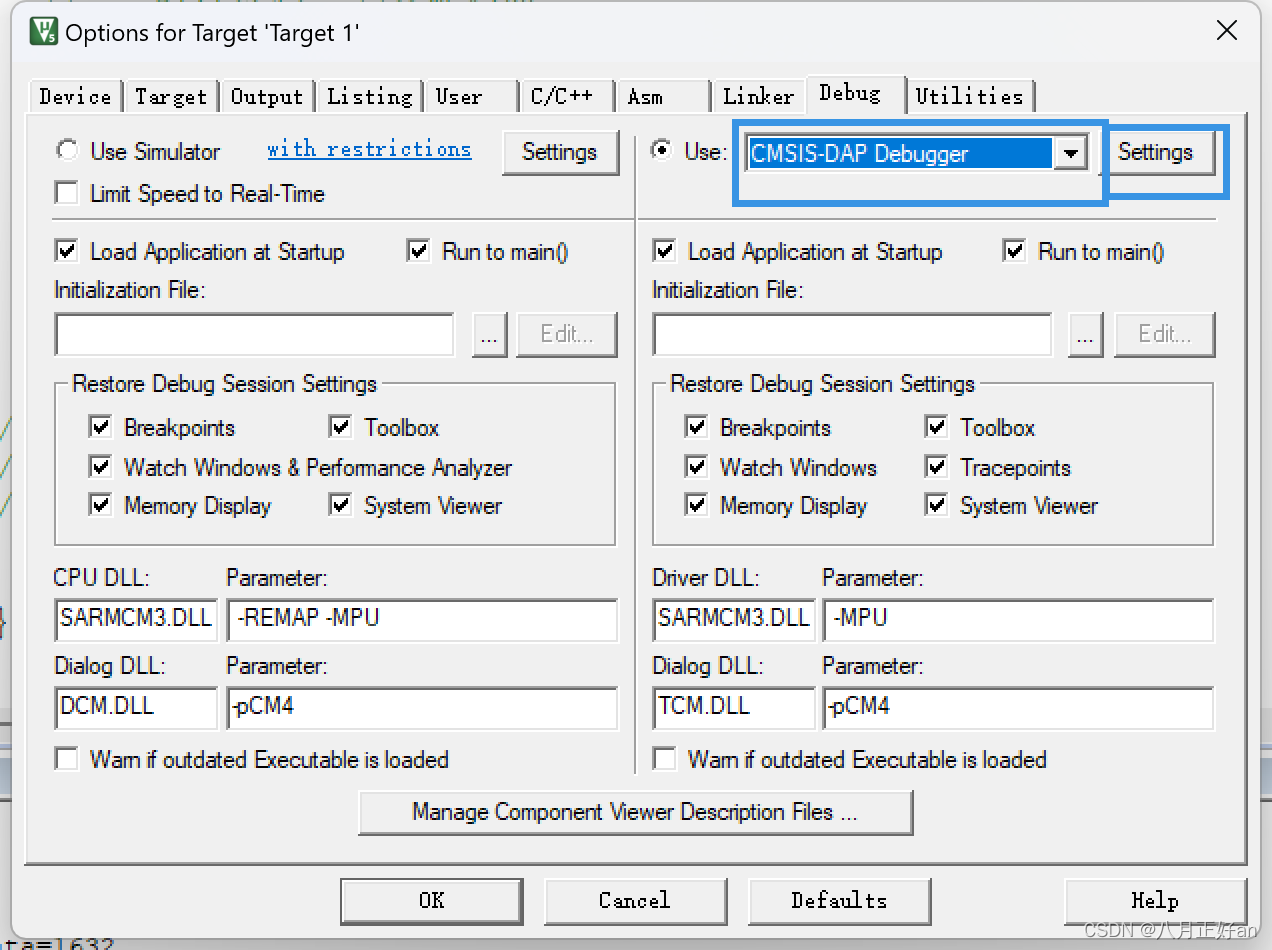Screen dimensions: 1272x950
Task: Select the Use hardware debugger radio button
Action: [x=661, y=151]
